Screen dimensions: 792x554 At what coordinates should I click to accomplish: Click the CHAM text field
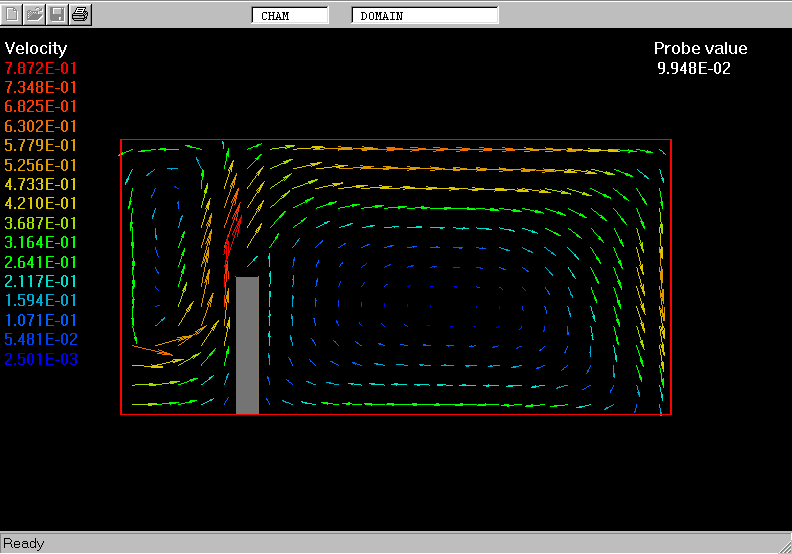(x=290, y=16)
